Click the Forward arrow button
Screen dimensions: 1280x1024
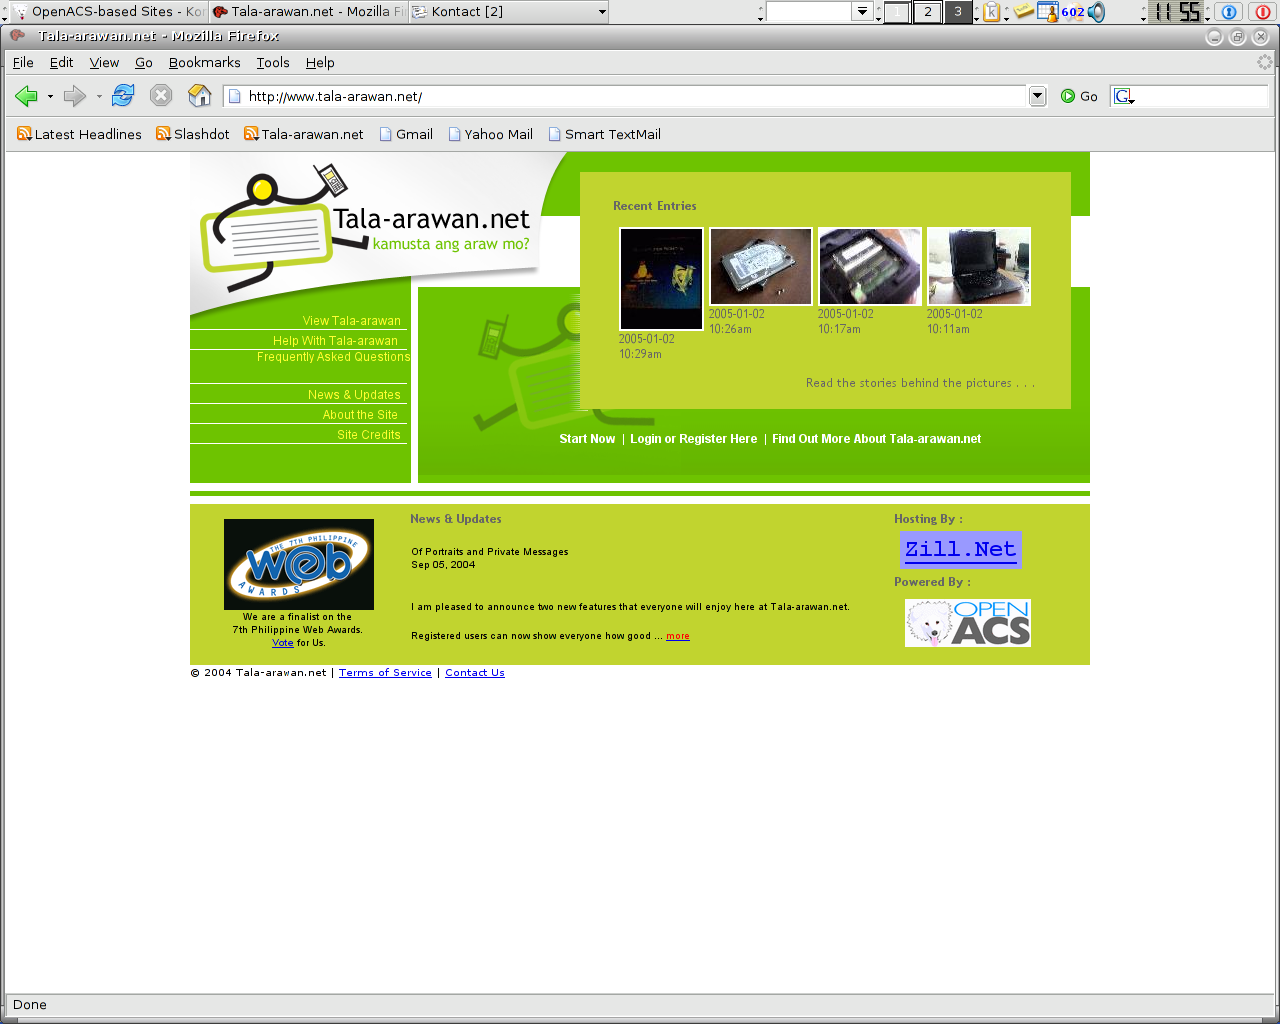(x=74, y=96)
